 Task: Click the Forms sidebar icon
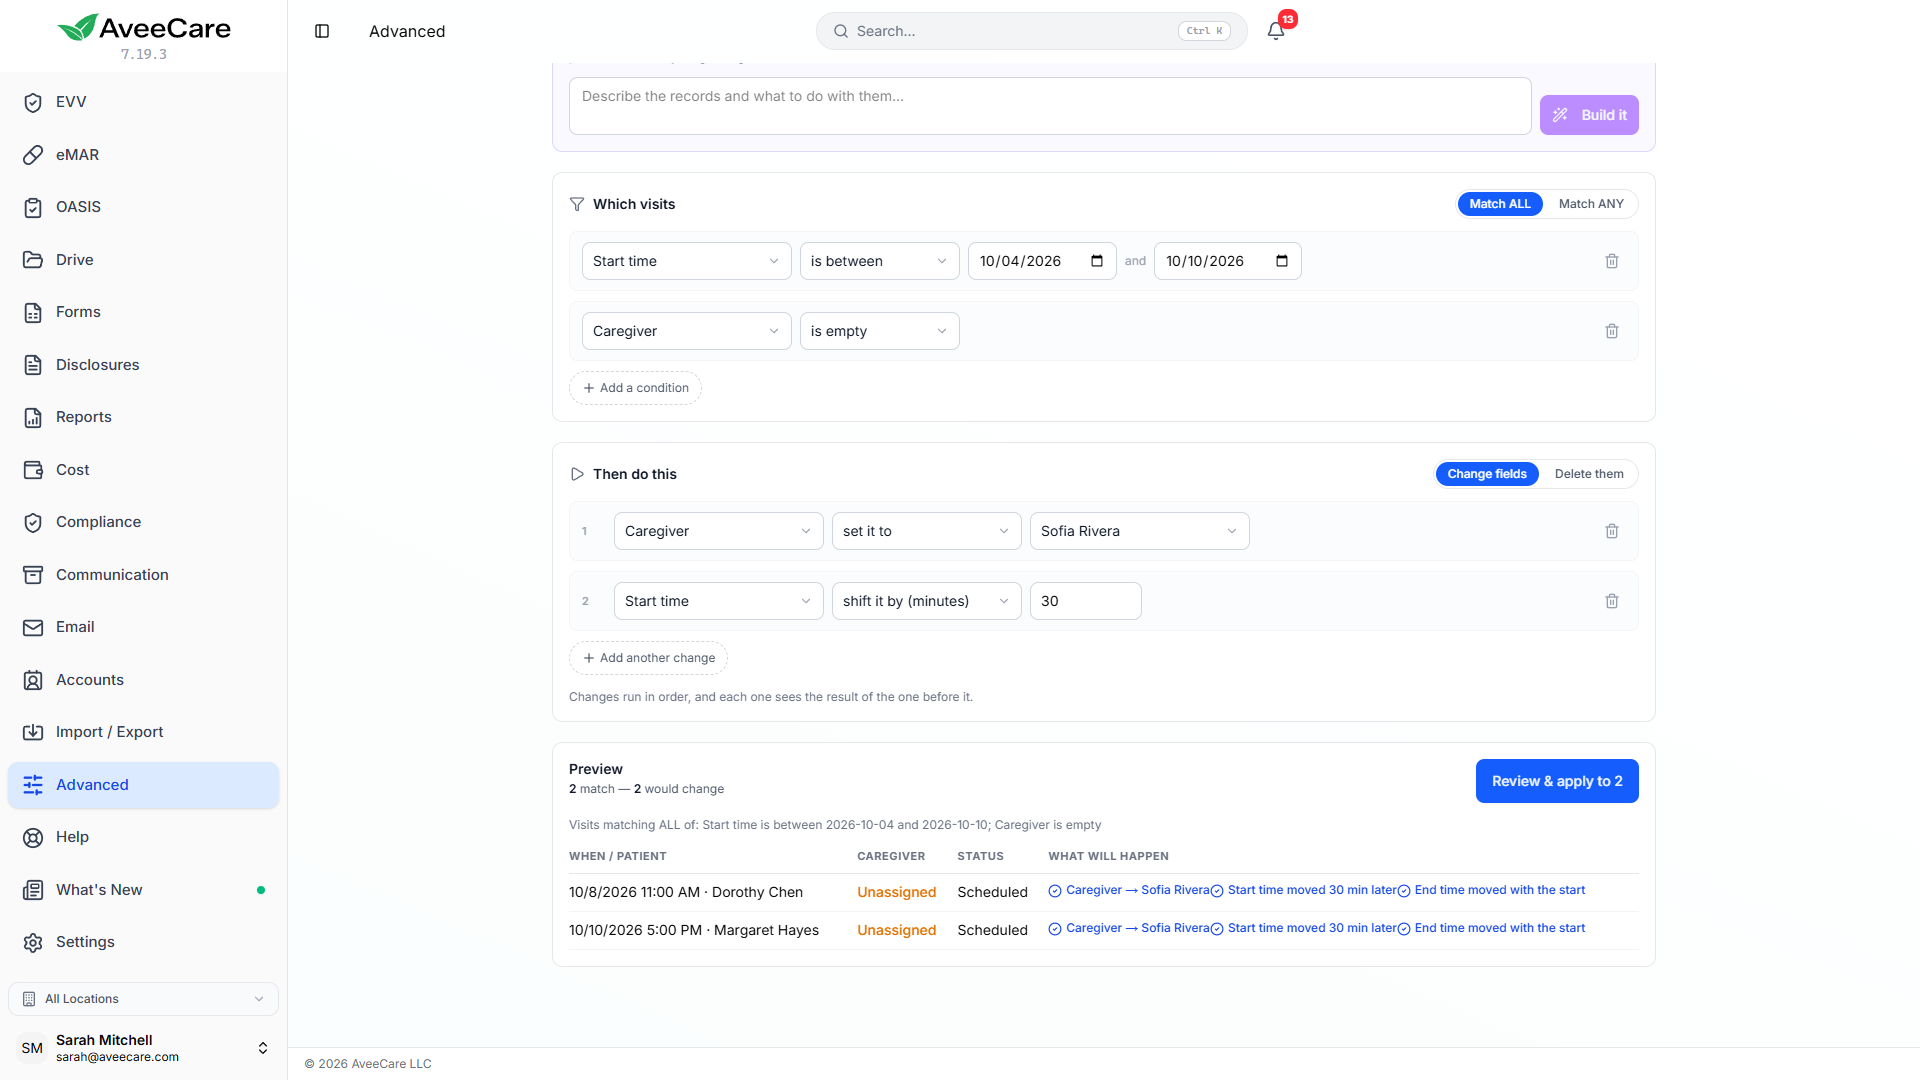tap(33, 312)
